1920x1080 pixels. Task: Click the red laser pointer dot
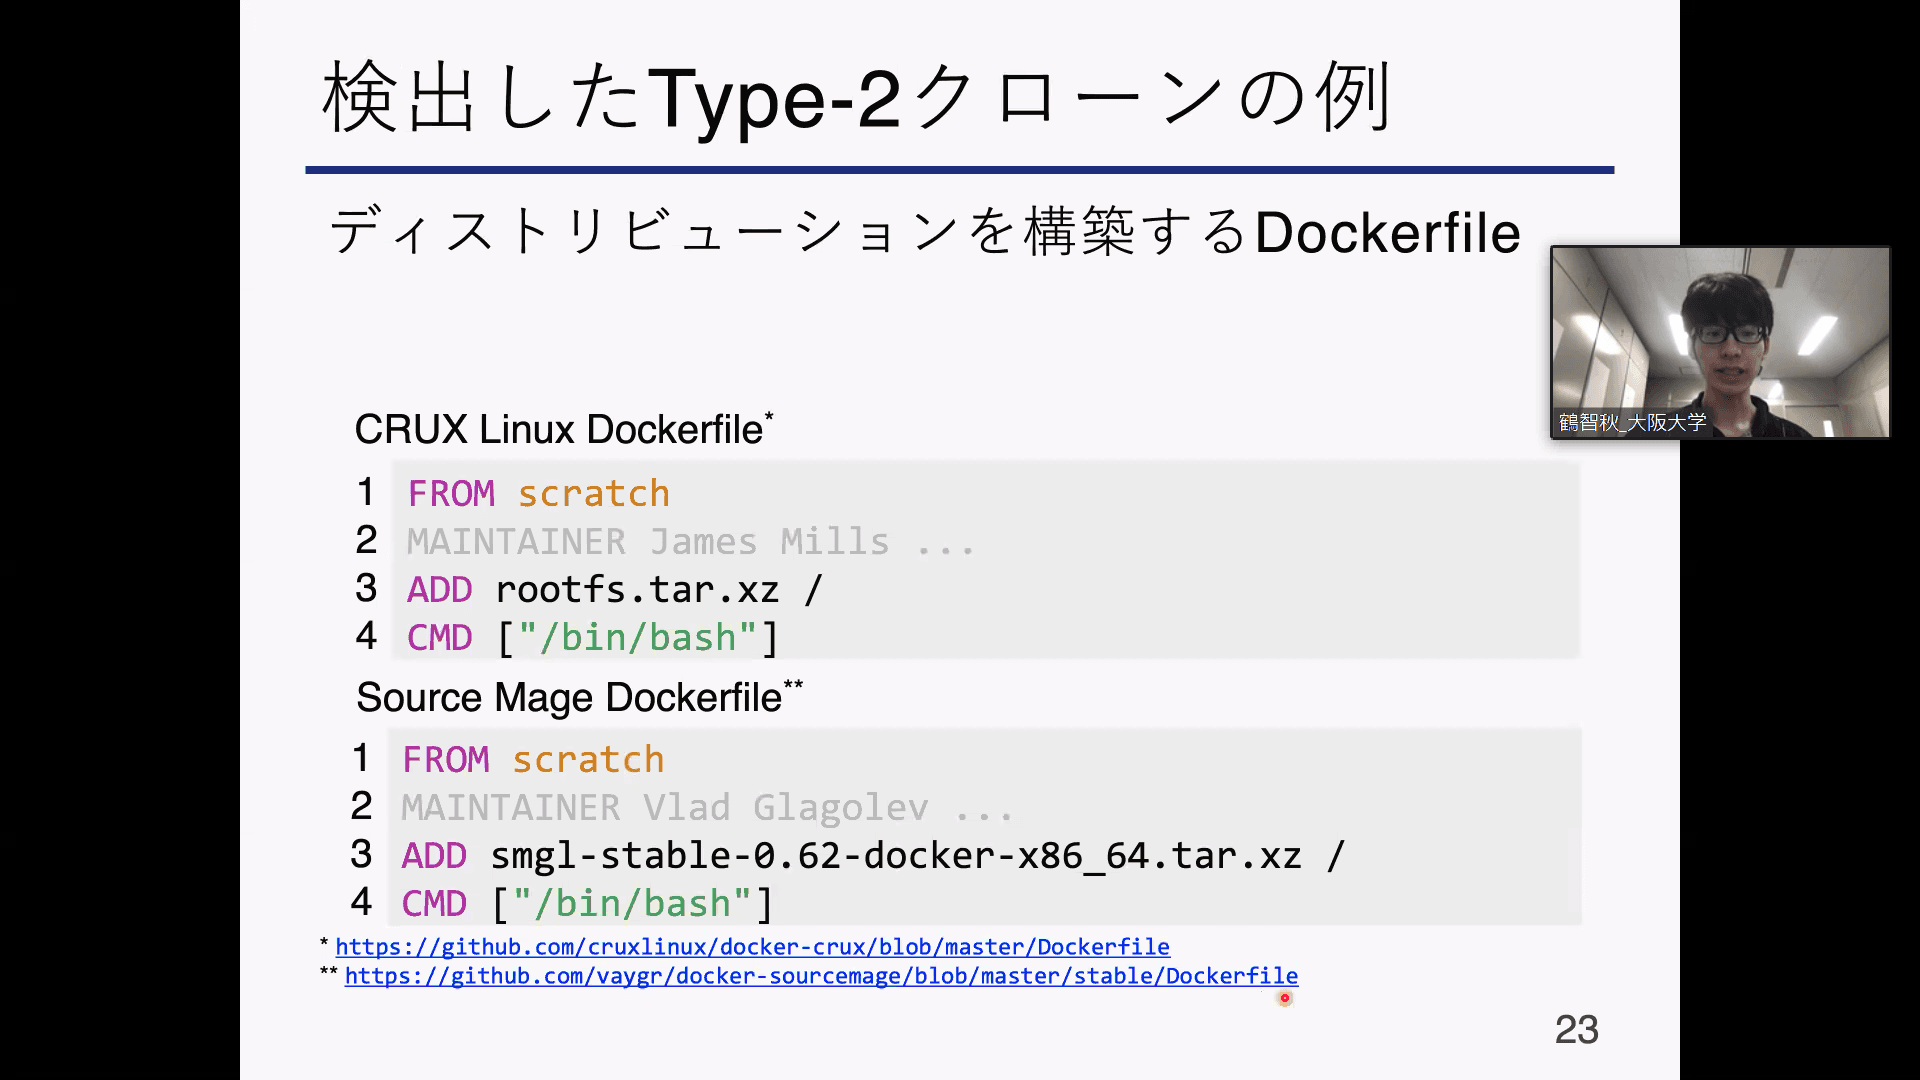1285,998
